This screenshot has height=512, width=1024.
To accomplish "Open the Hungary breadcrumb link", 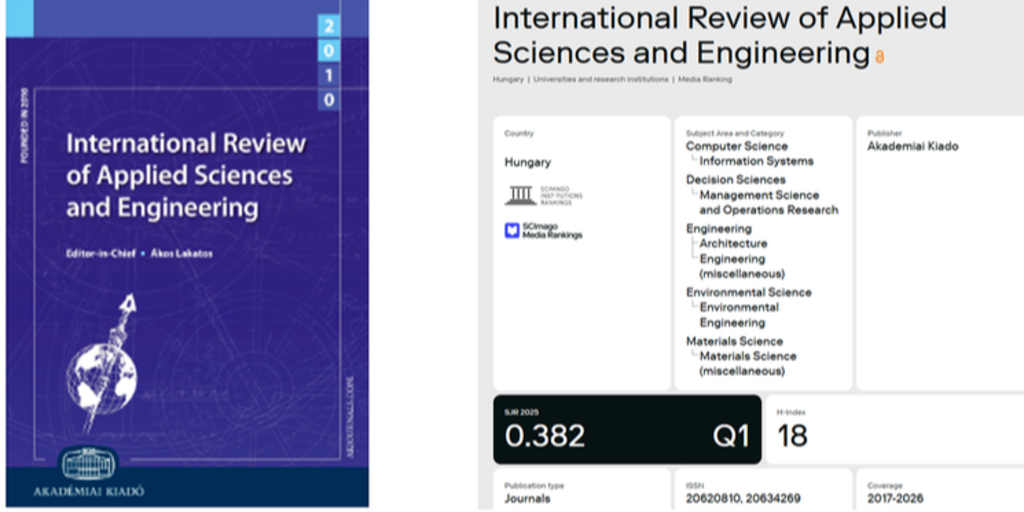I will click(508, 79).
